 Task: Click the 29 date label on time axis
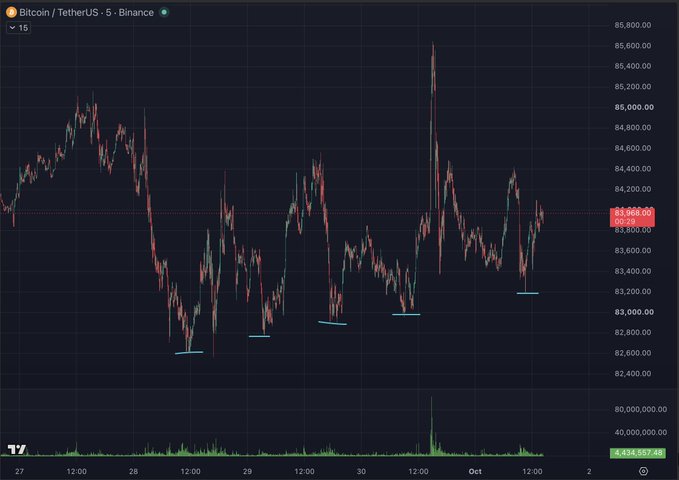click(247, 471)
